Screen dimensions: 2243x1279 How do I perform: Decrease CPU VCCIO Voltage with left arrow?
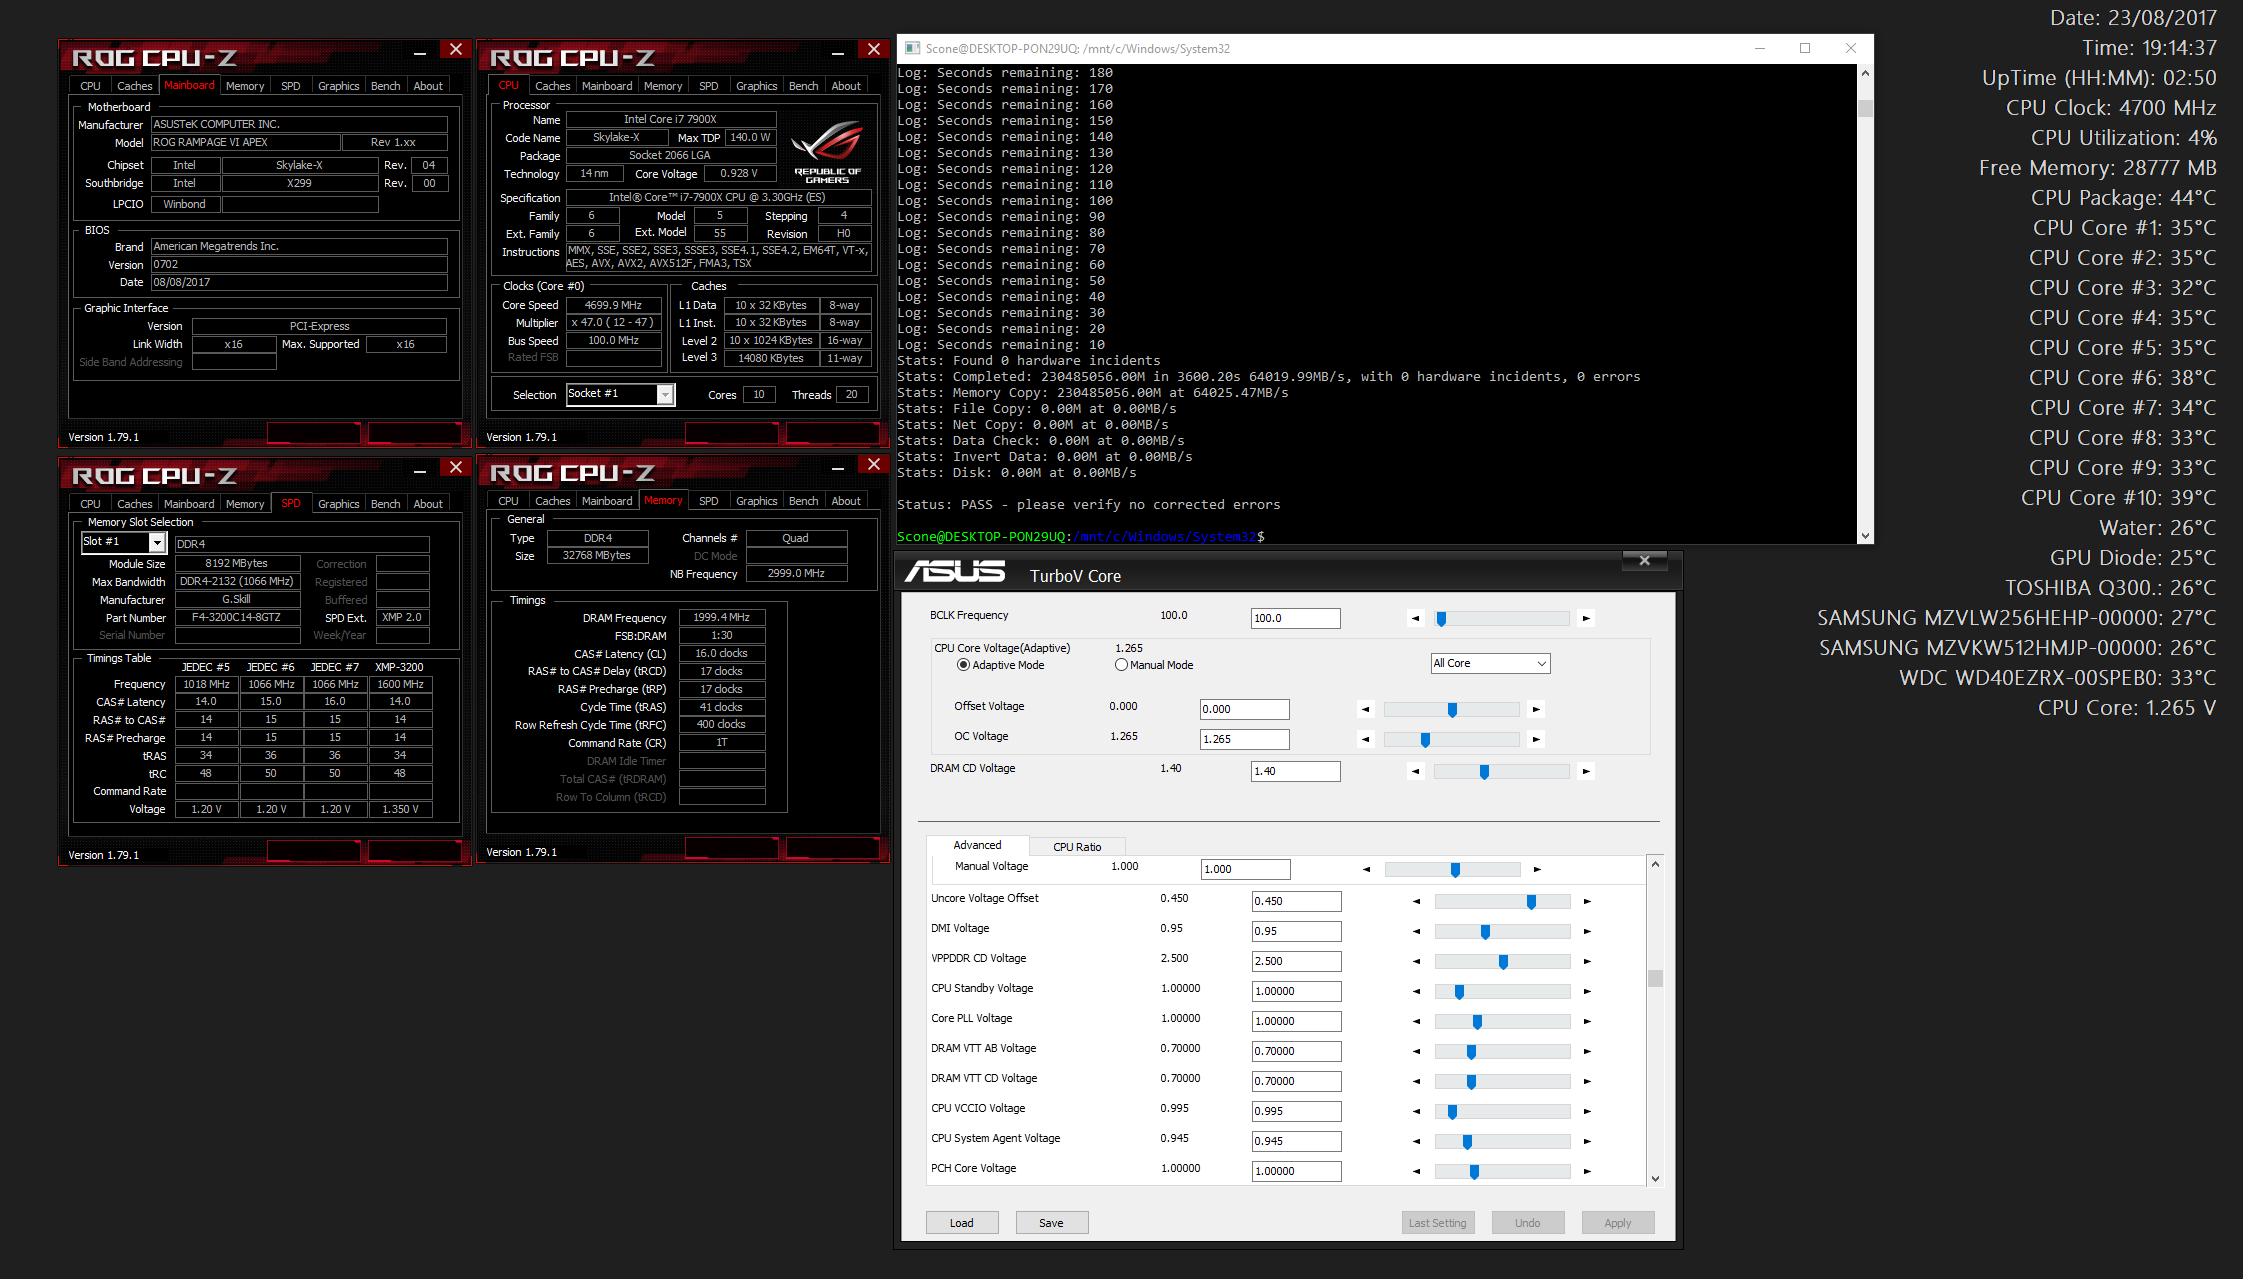click(1416, 1111)
